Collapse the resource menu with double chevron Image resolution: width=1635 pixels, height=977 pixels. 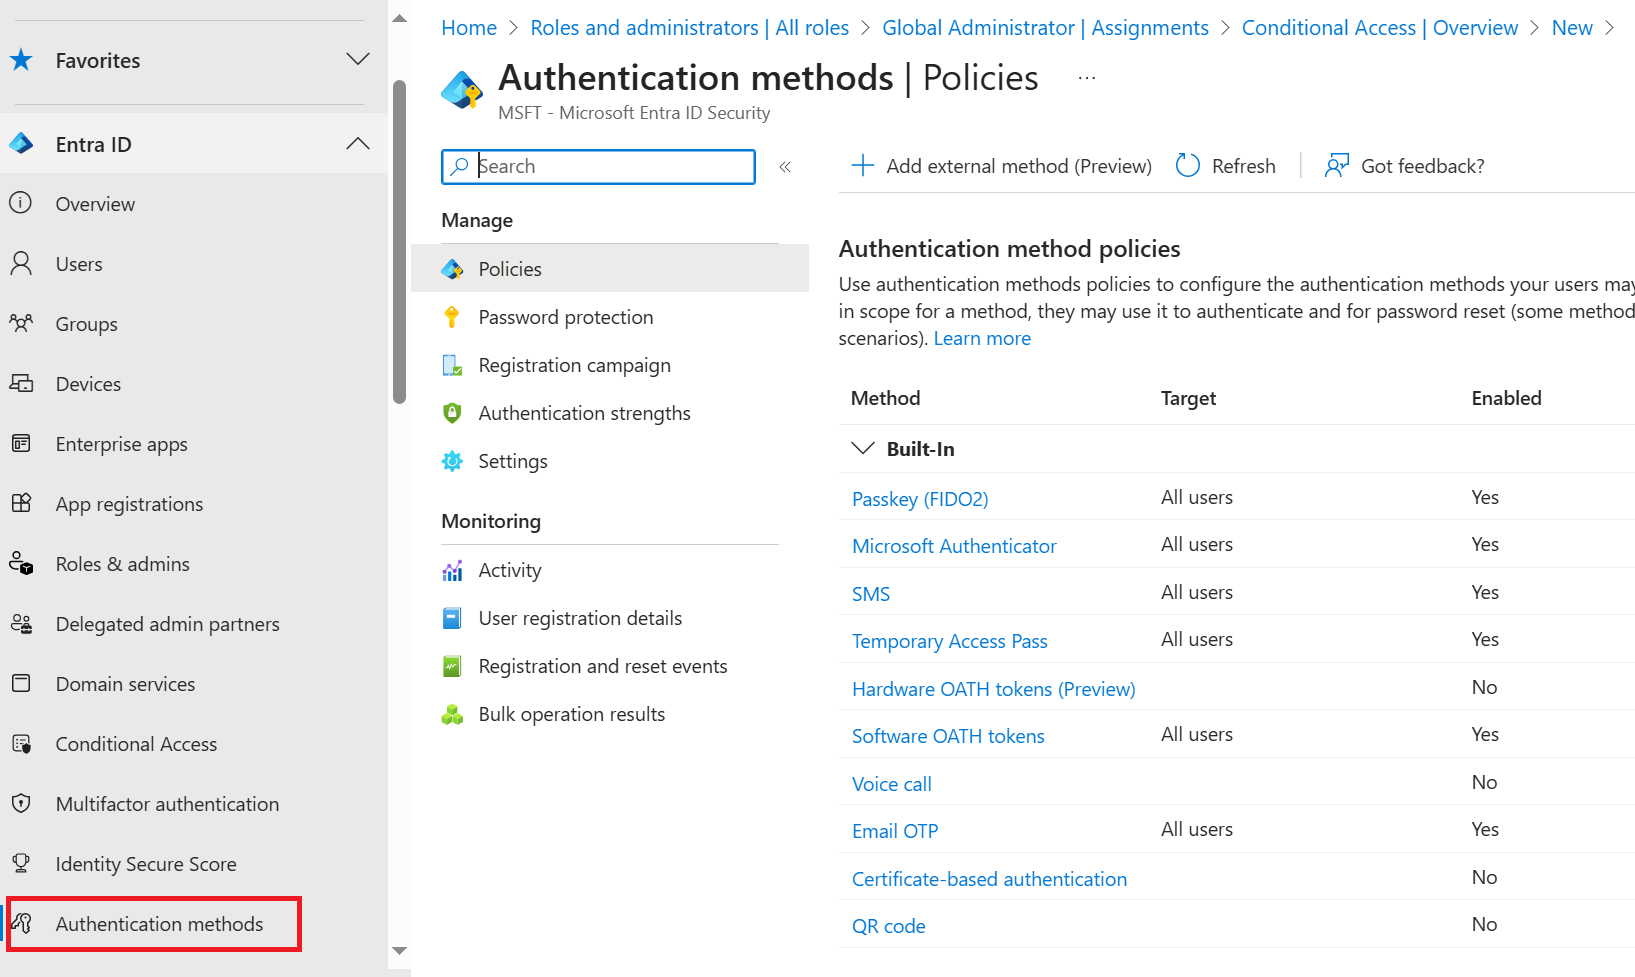point(785,167)
